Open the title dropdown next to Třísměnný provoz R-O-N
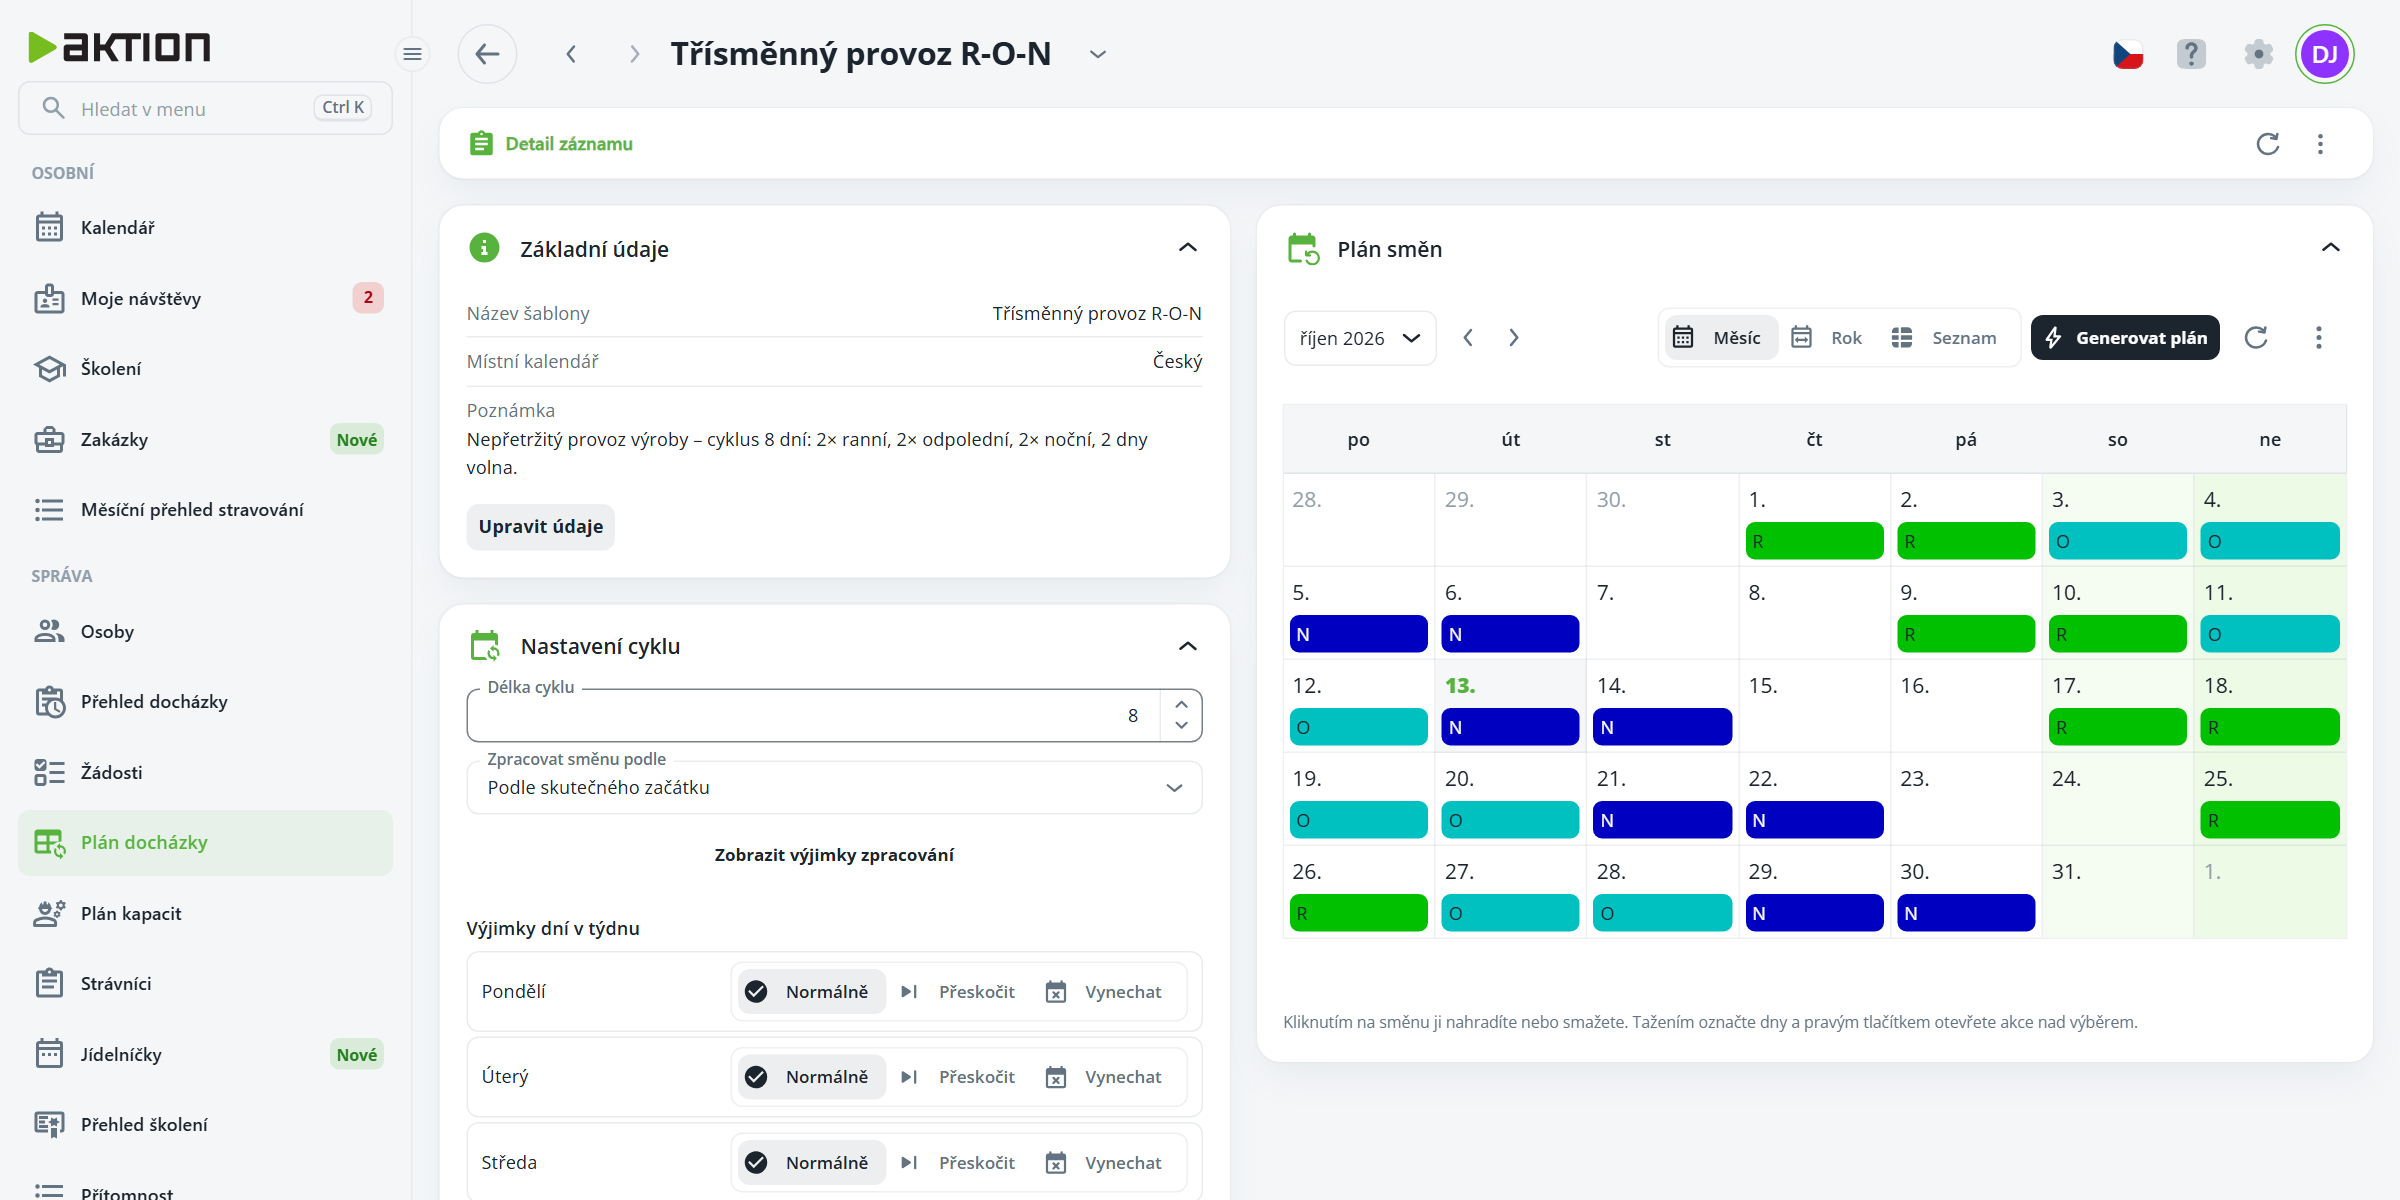Screen dimensions: 2400x1200 coord(1098,54)
